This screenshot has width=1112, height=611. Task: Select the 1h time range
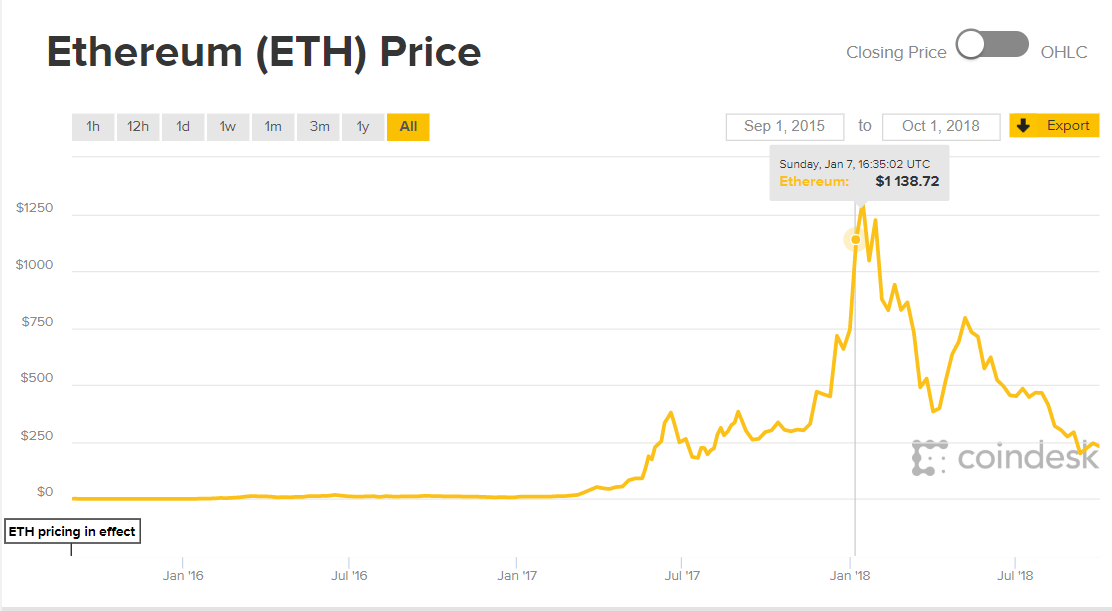coord(93,126)
